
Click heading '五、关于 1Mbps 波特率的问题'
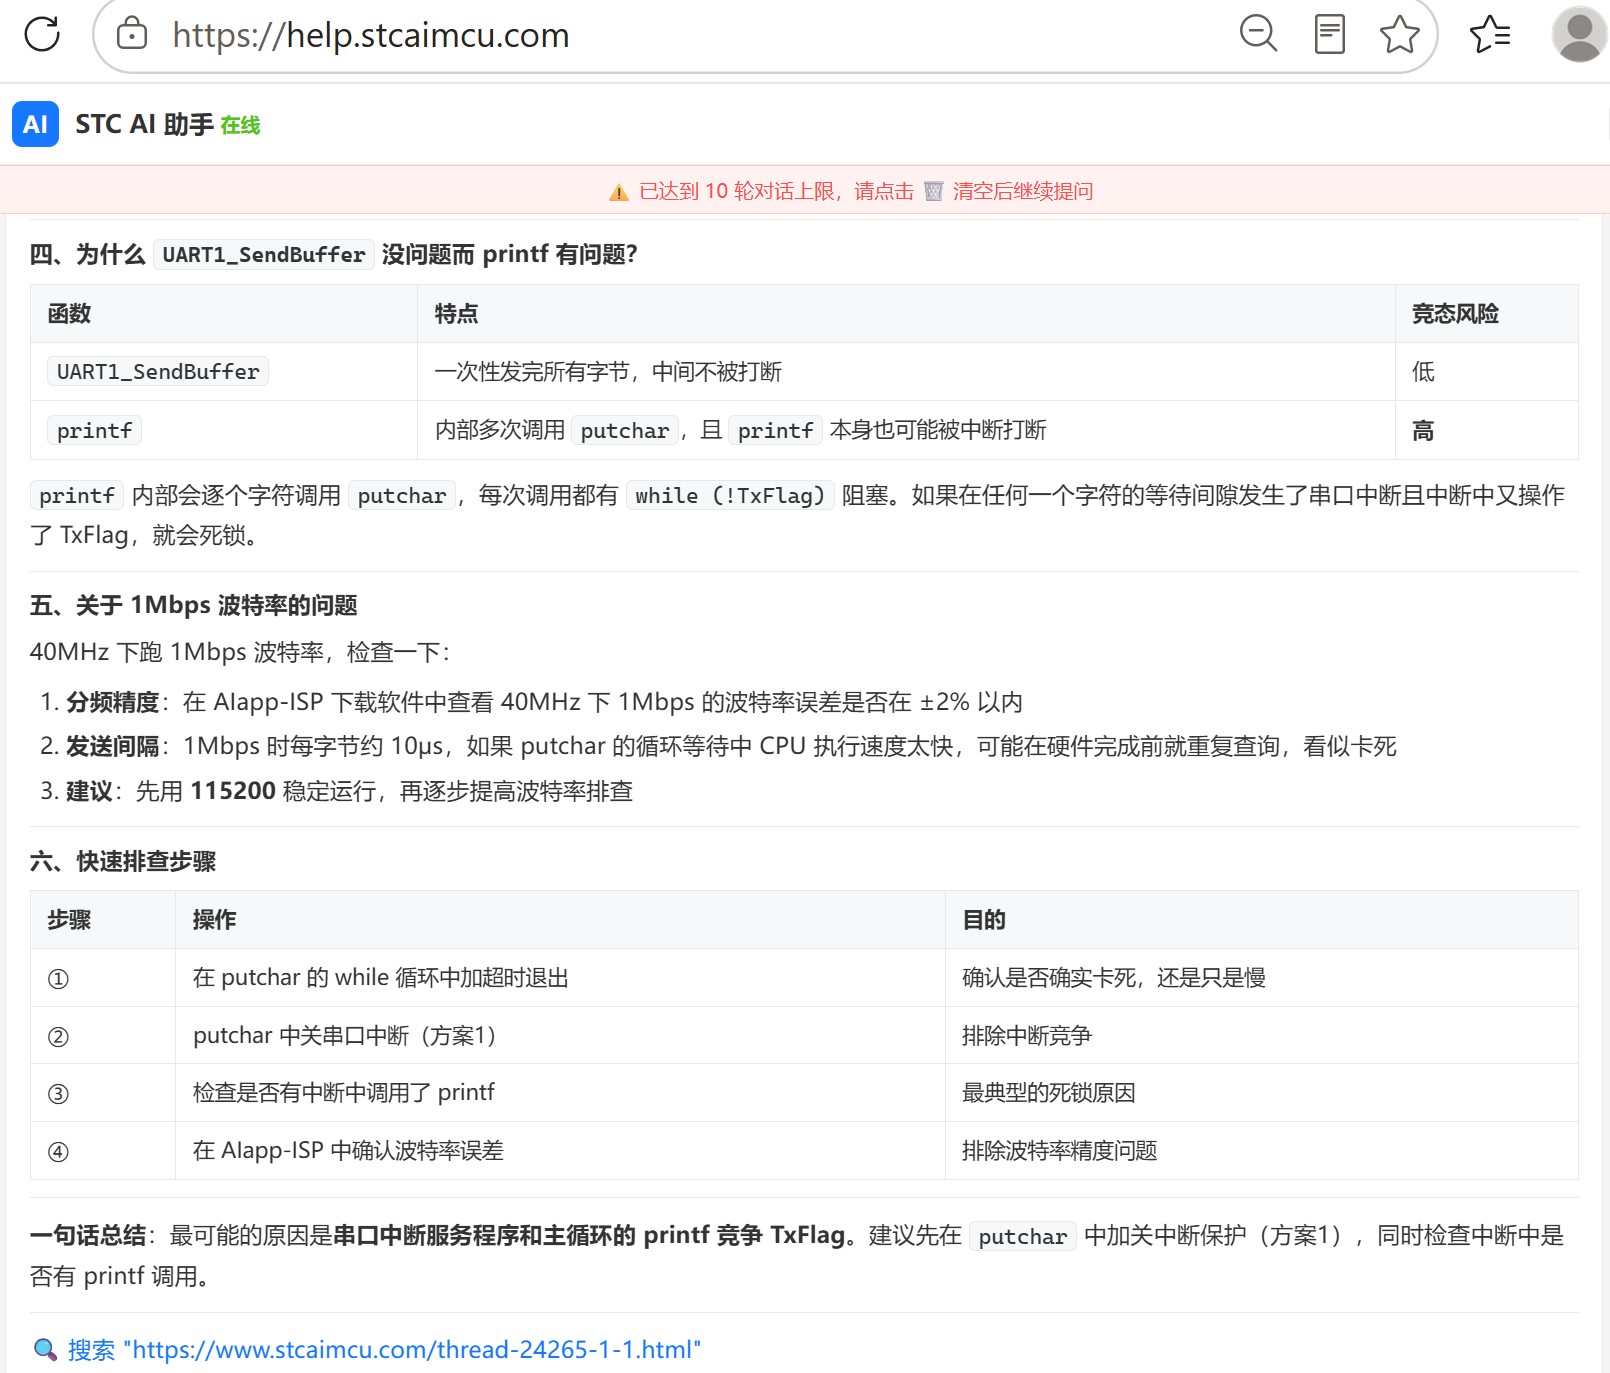pos(194,605)
